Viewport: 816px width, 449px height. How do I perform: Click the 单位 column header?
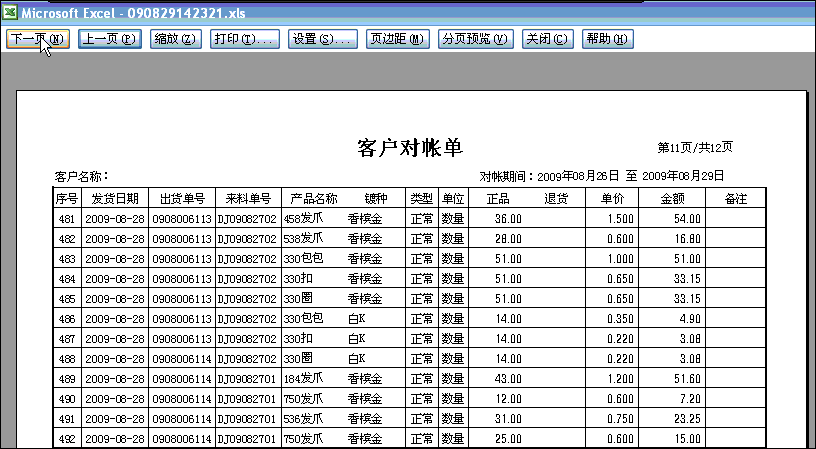click(453, 198)
